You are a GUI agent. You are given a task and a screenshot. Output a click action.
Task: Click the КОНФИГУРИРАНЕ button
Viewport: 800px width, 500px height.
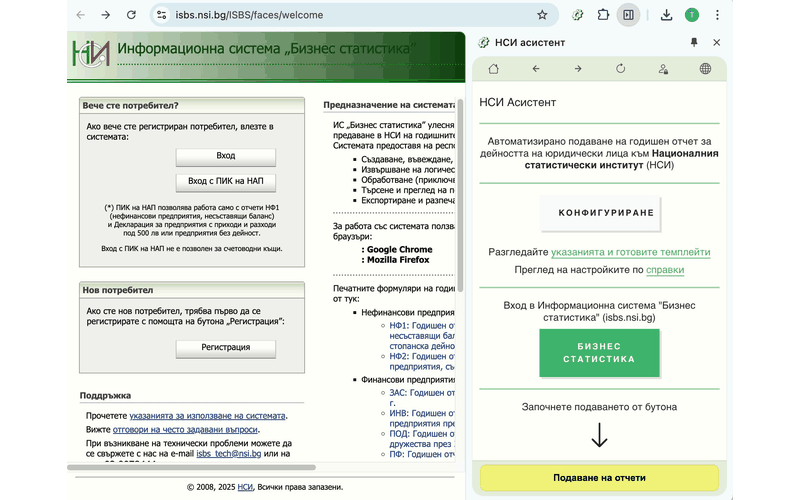(601, 213)
